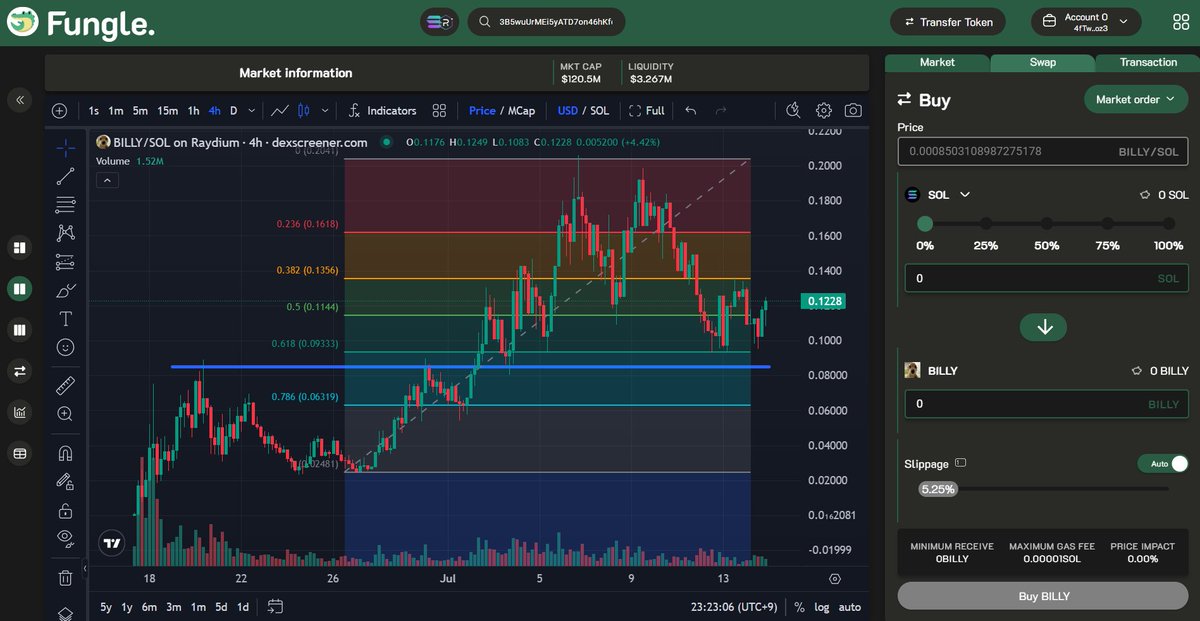The image size is (1200, 621).
Task: Click the Solana network icon in header
Action: pyautogui.click(x=439, y=21)
